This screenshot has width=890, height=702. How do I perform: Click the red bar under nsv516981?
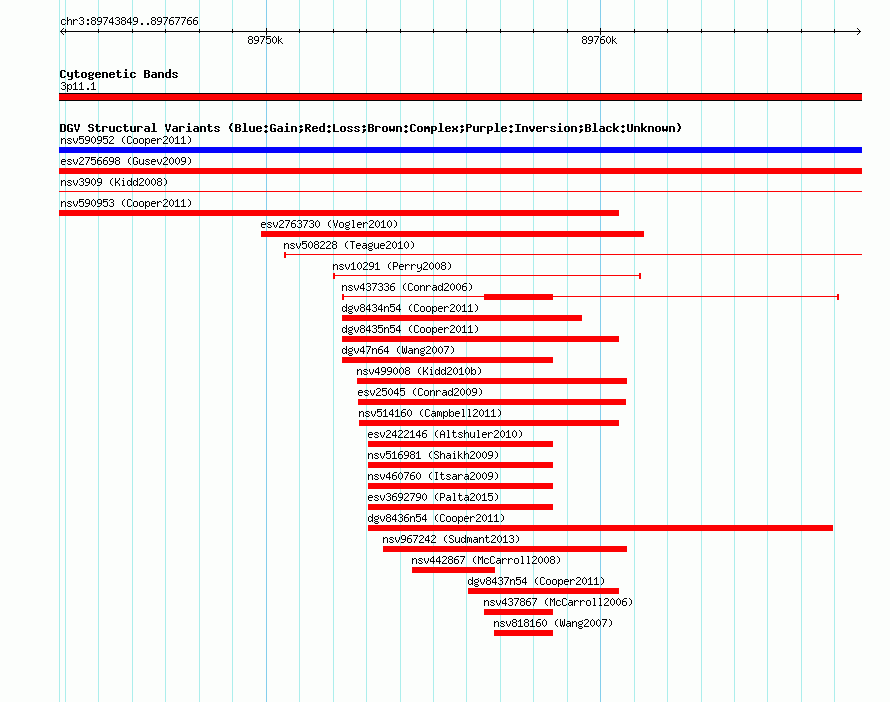click(460, 465)
